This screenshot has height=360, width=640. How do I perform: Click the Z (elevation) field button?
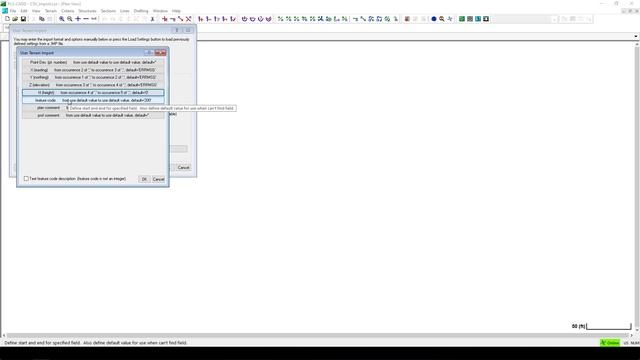(x=93, y=85)
